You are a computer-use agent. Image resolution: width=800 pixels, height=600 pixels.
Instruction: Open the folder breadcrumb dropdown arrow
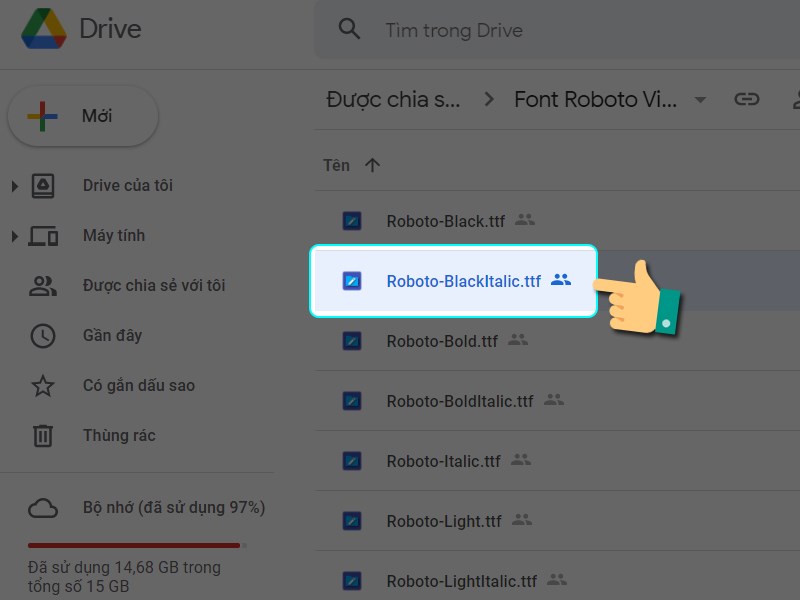click(701, 99)
